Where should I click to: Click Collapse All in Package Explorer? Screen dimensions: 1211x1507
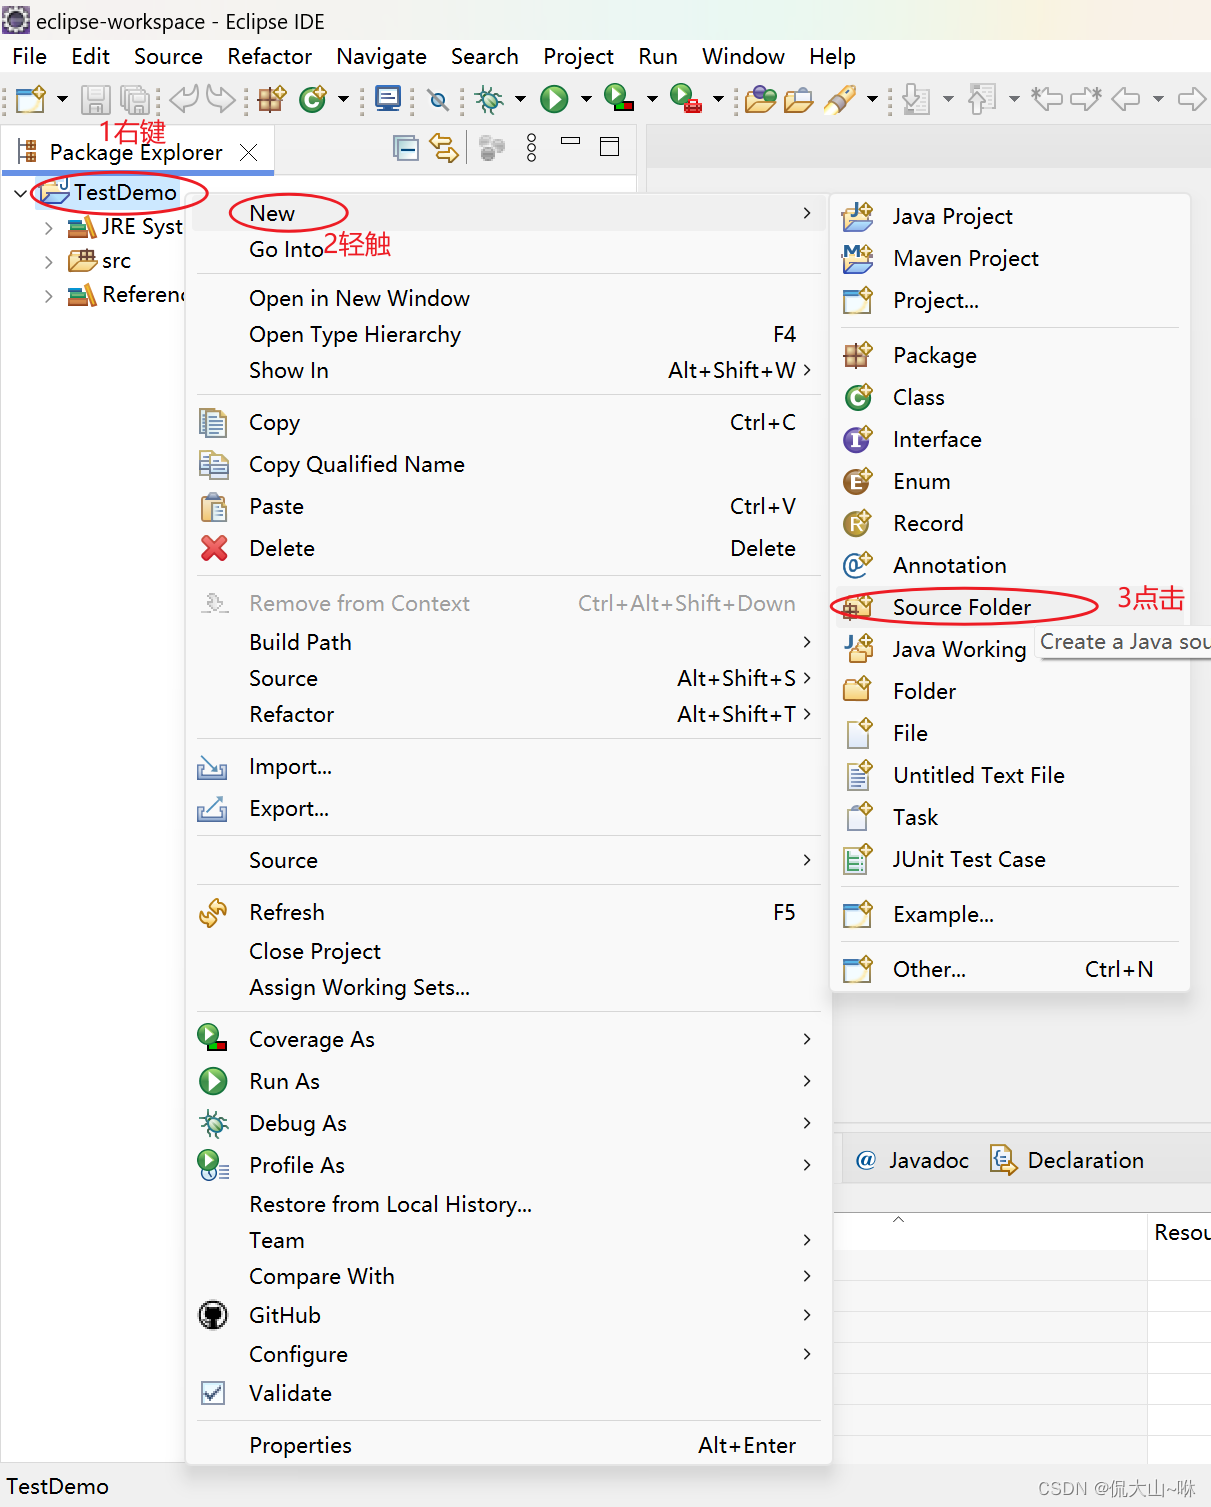[406, 148]
